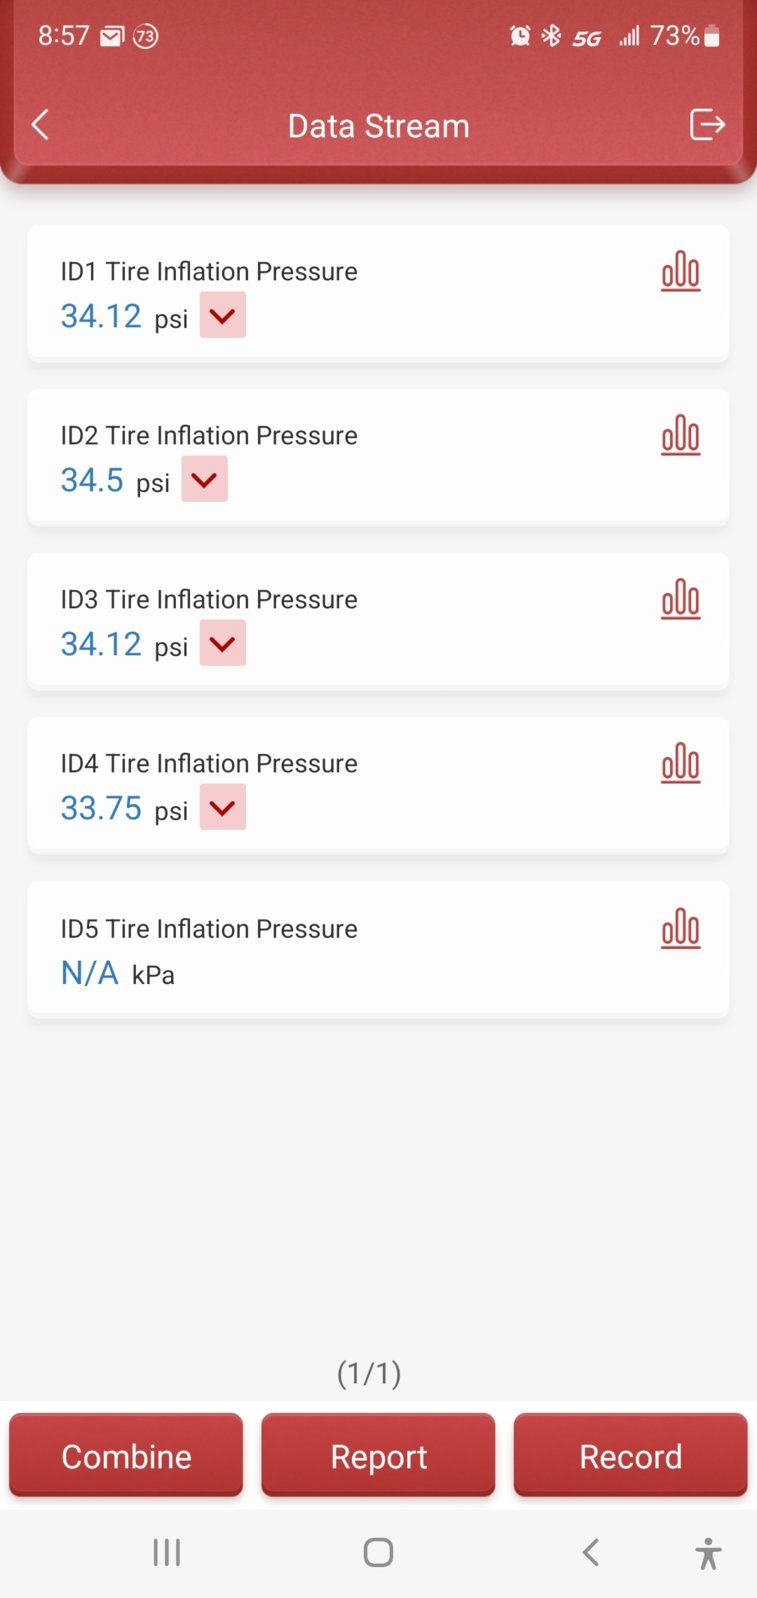Open graph icon for ID1 Tire Pressure
Image resolution: width=757 pixels, height=1598 pixels.
coord(680,271)
